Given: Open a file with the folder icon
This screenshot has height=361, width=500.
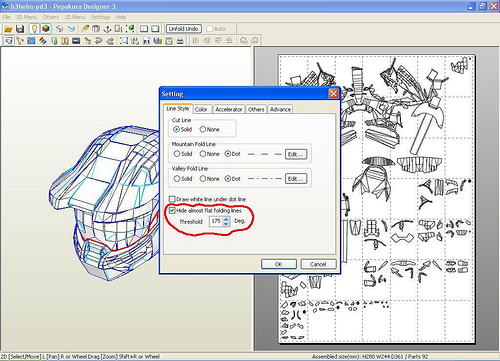Looking at the screenshot, I should point(8,29).
